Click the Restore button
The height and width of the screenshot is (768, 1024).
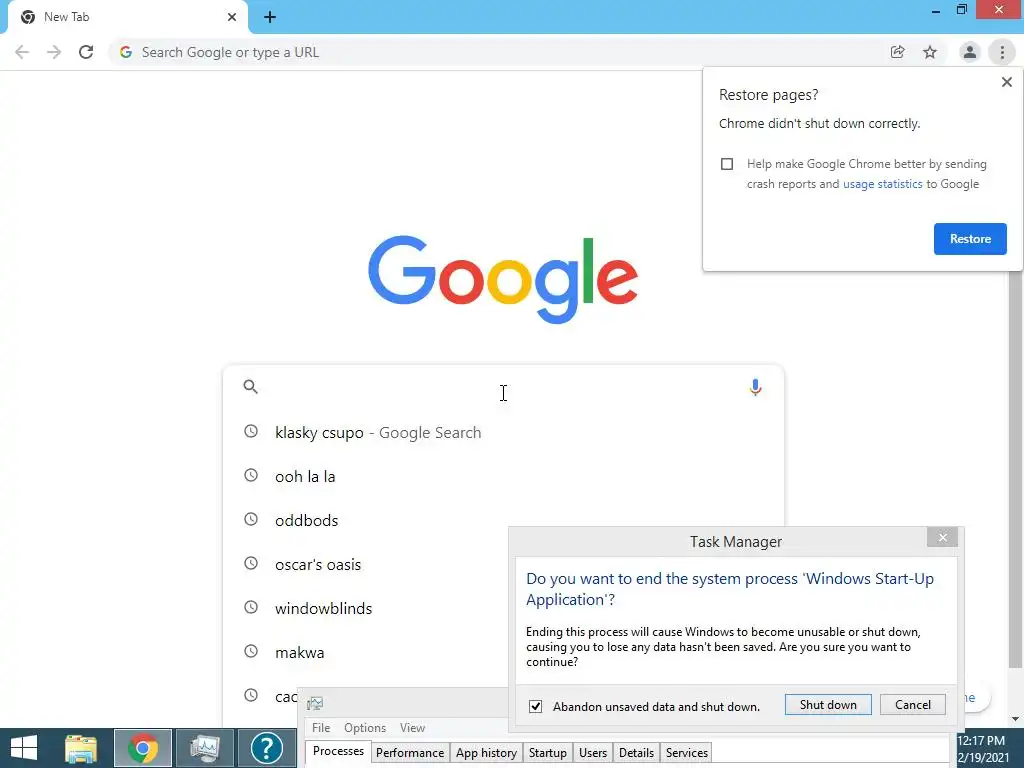970,239
